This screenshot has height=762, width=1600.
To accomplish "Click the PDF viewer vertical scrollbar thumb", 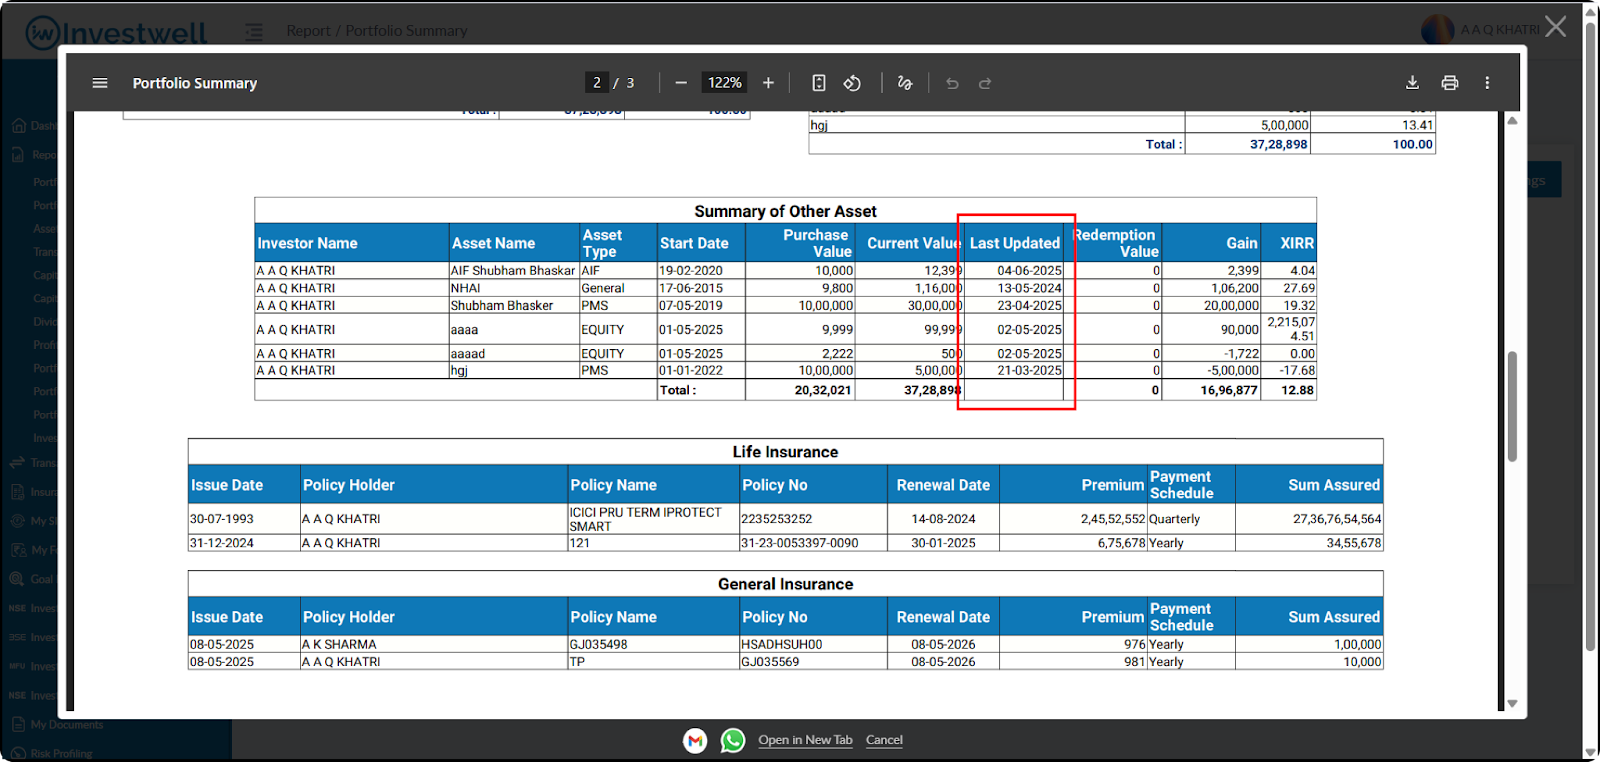I will (1512, 406).
